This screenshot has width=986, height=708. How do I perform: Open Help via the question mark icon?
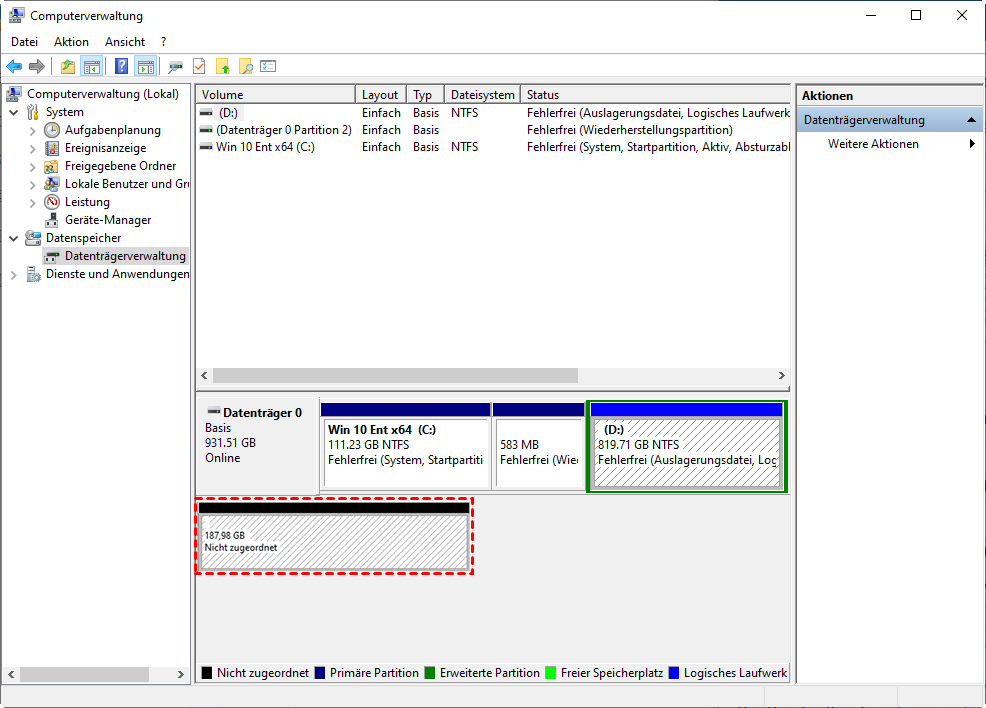click(x=121, y=67)
